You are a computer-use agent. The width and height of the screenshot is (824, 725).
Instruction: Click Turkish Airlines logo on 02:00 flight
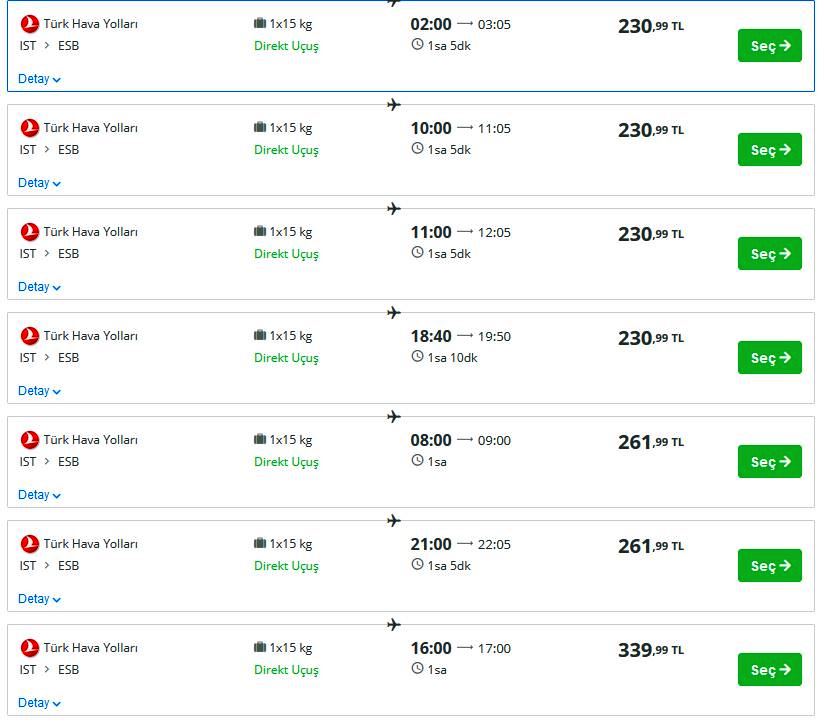(x=29, y=24)
